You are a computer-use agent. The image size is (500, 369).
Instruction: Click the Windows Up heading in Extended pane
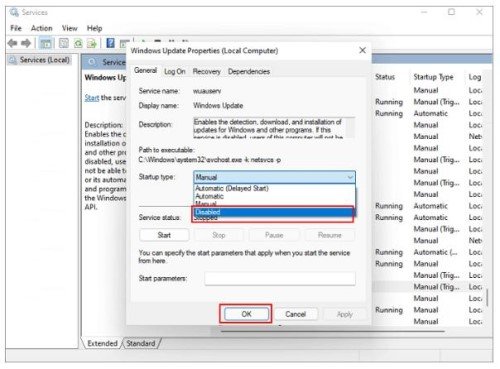click(x=105, y=77)
